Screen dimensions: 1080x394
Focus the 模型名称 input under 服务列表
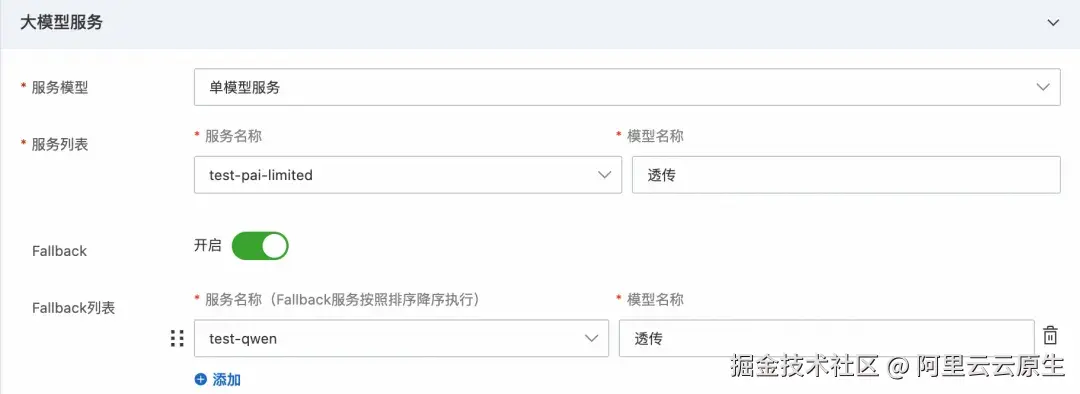[x=846, y=175]
